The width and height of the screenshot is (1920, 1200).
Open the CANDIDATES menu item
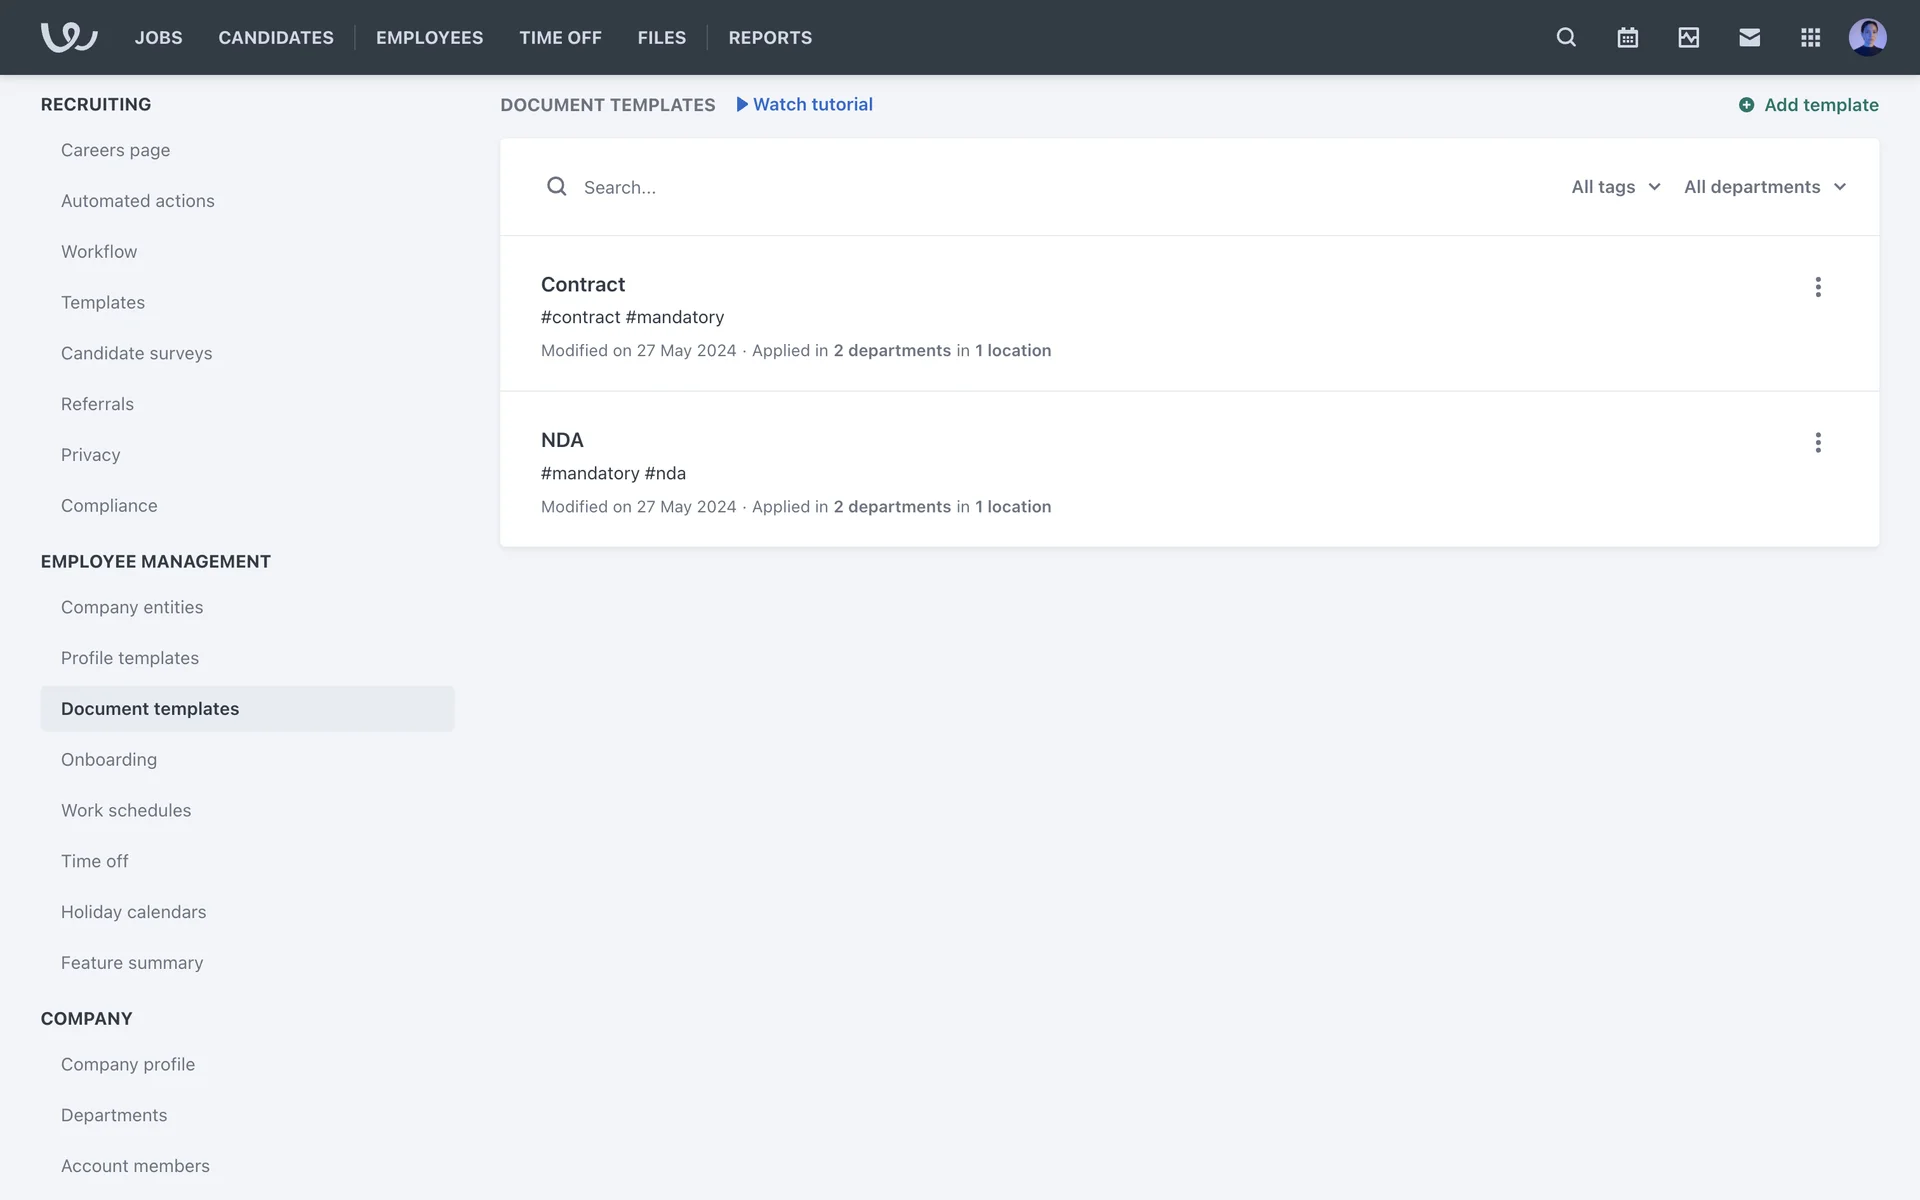point(276,38)
